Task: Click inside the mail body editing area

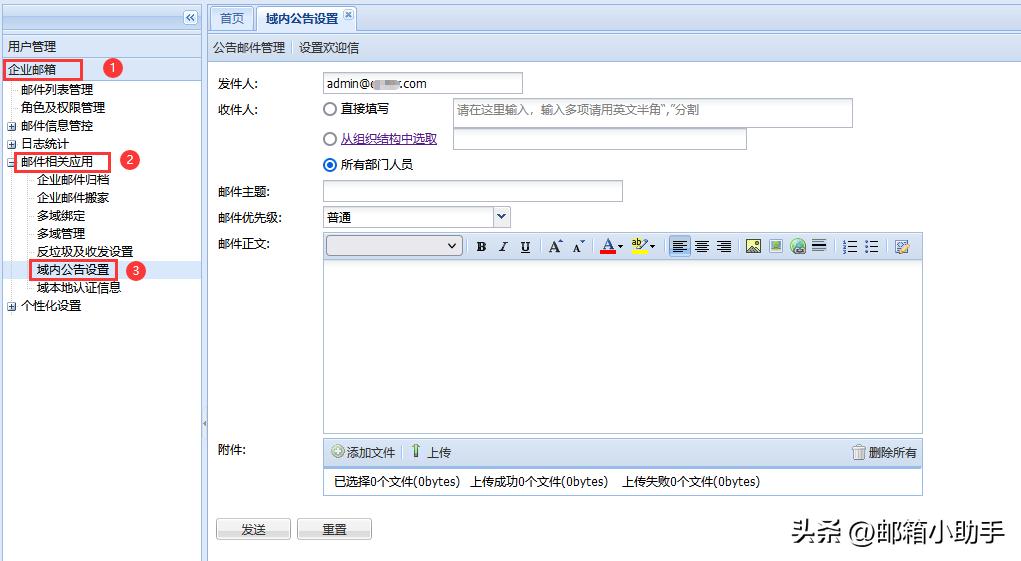Action: tap(622, 346)
